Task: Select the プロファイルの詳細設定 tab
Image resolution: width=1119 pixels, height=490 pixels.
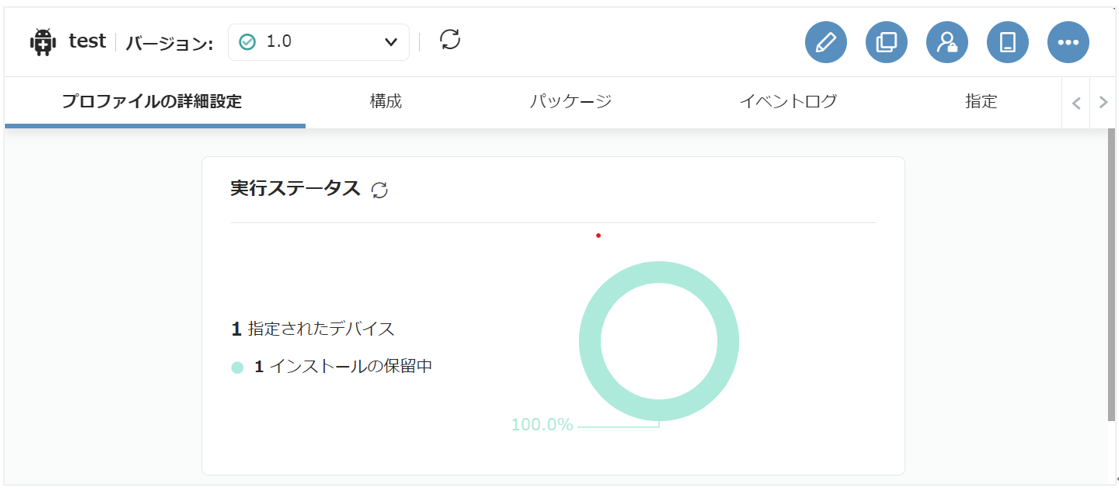Action: 152,101
